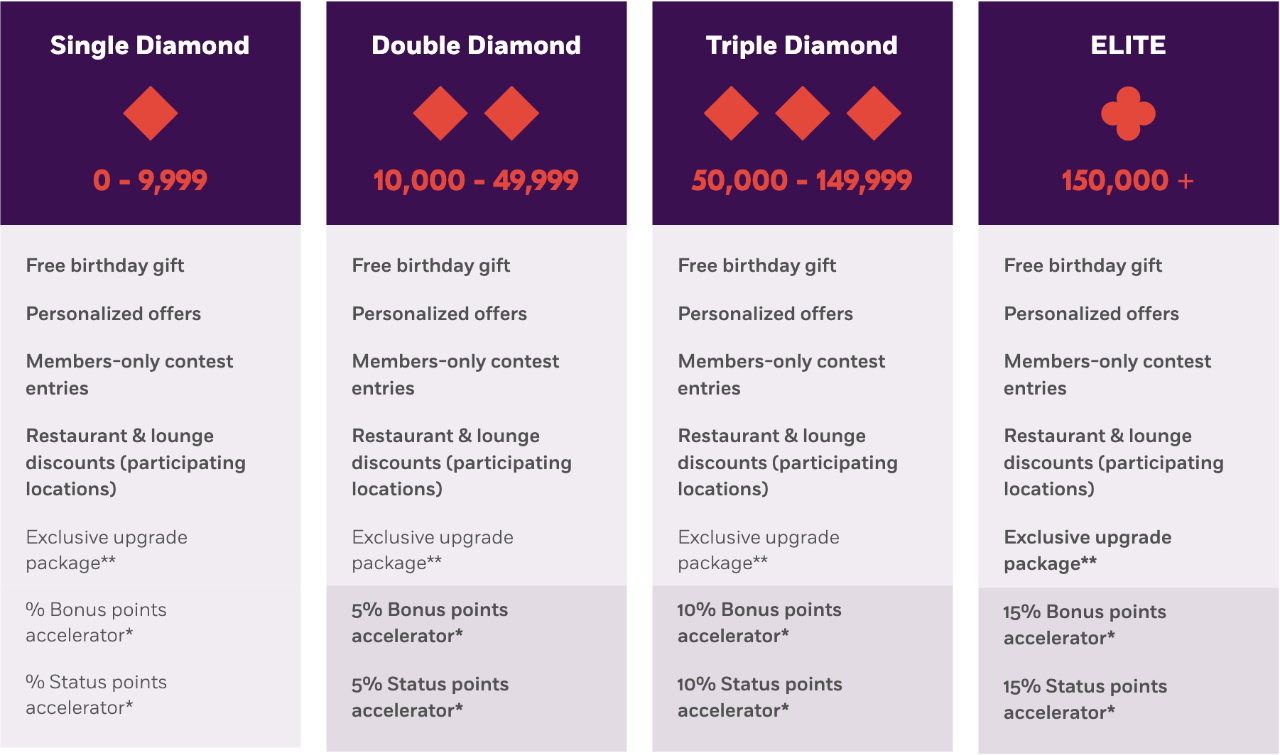Click the 10,000 - 49,999 points range

476,181
